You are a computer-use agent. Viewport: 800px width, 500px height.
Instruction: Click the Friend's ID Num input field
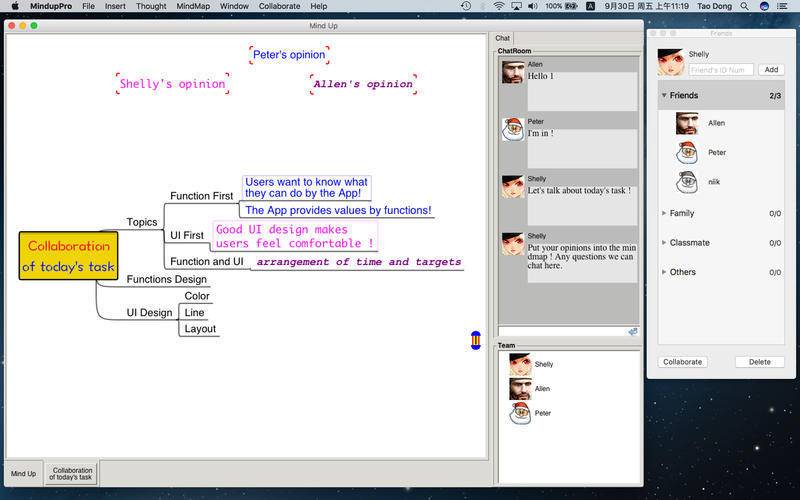(x=720, y=70)
